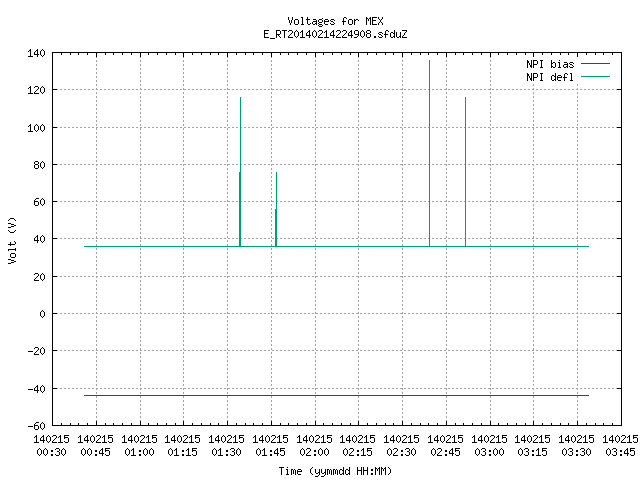The image size is (640, 480).
Task: Click the chart title 'Voltages for MEX'
Action: pos(335,21)
